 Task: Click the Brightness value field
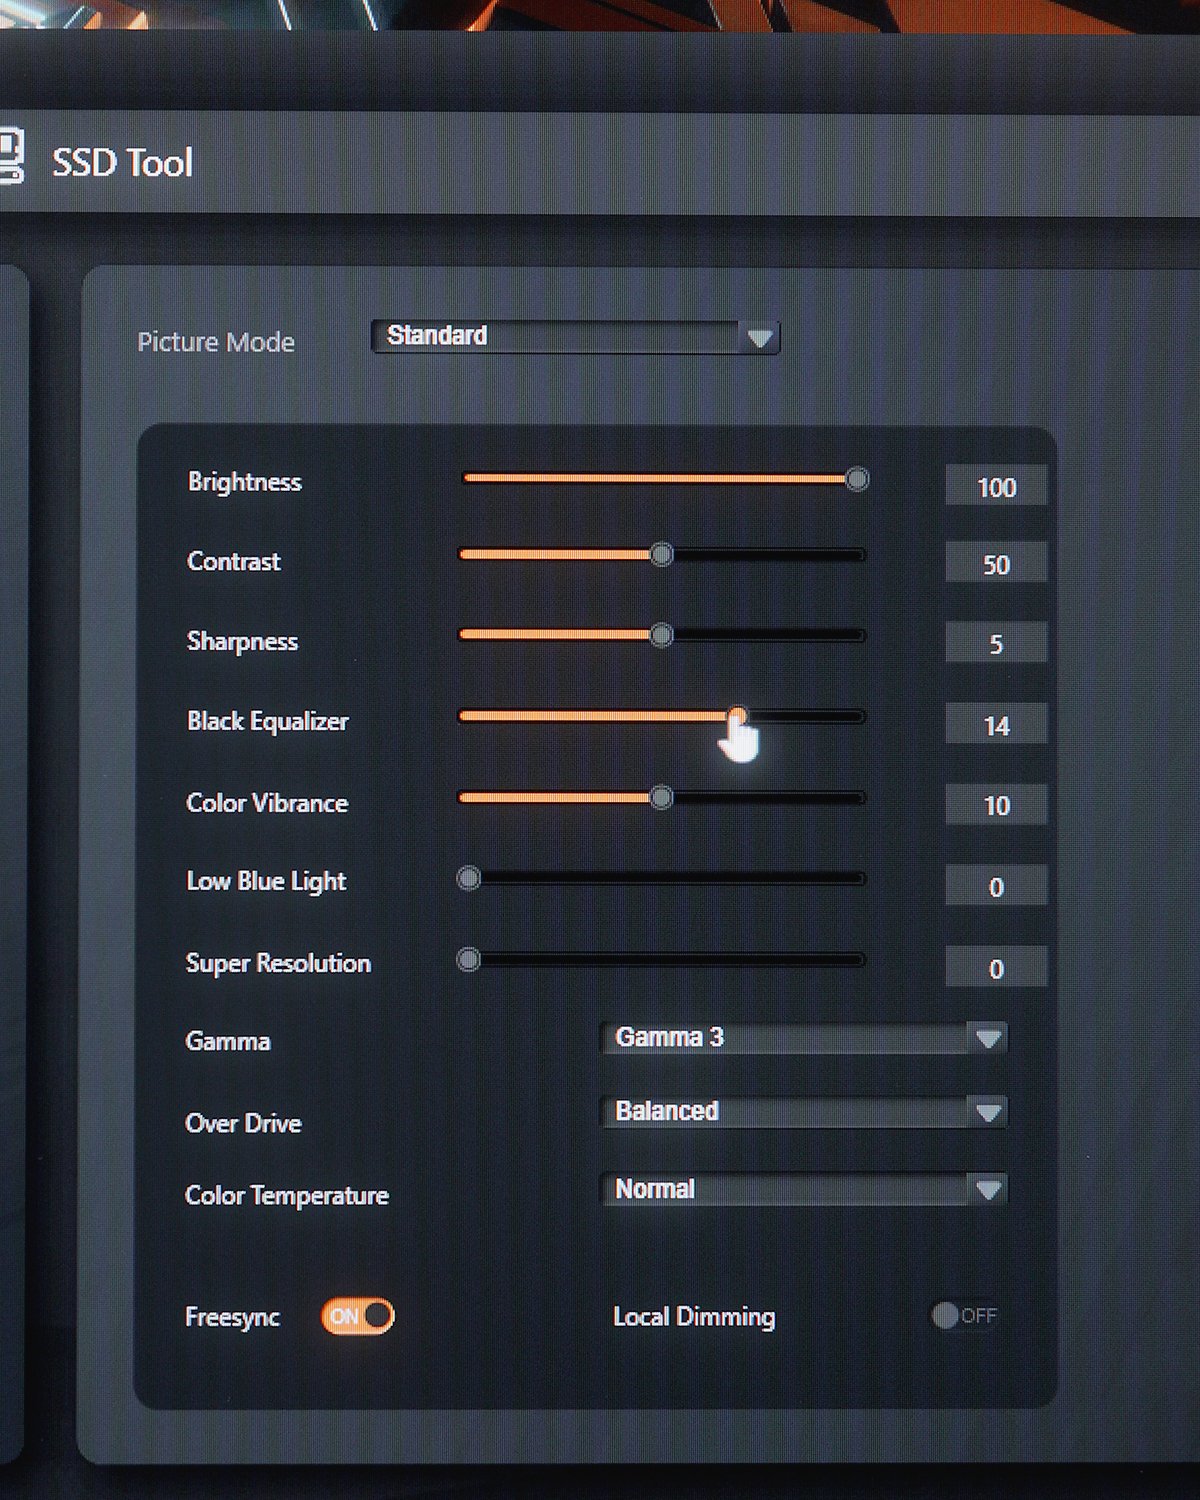tap(996, 486)
